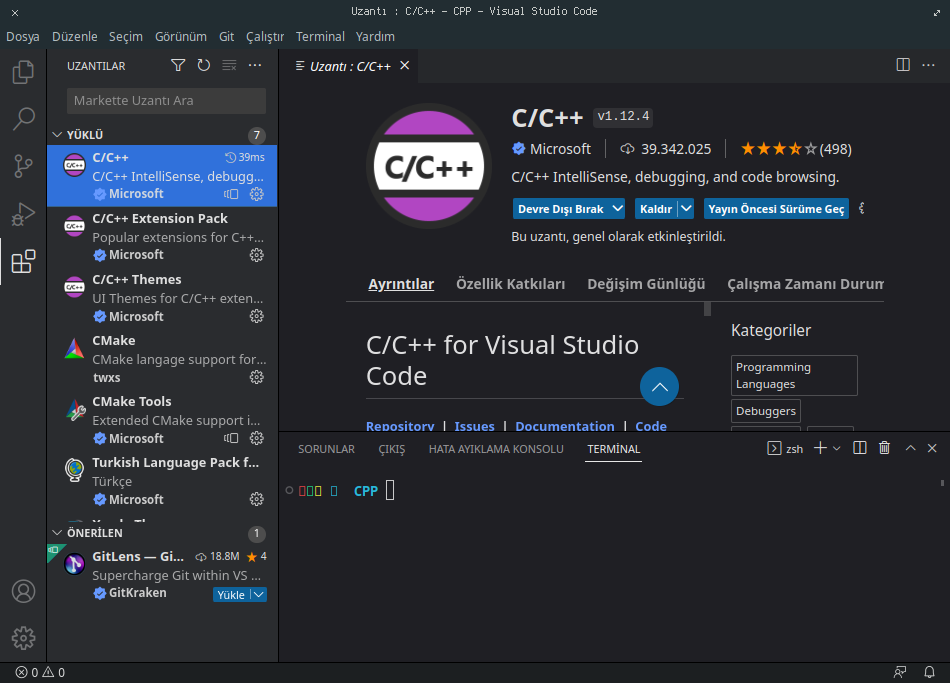Click the scroll-to-top round arrow button
Screen dimensions: 950x683
pos(659,387)
